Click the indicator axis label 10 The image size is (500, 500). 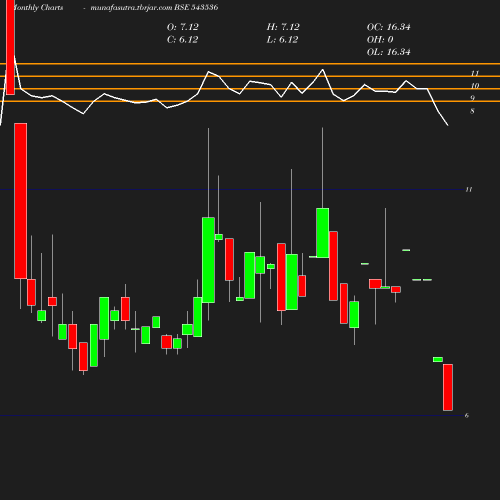click(475, 86)
